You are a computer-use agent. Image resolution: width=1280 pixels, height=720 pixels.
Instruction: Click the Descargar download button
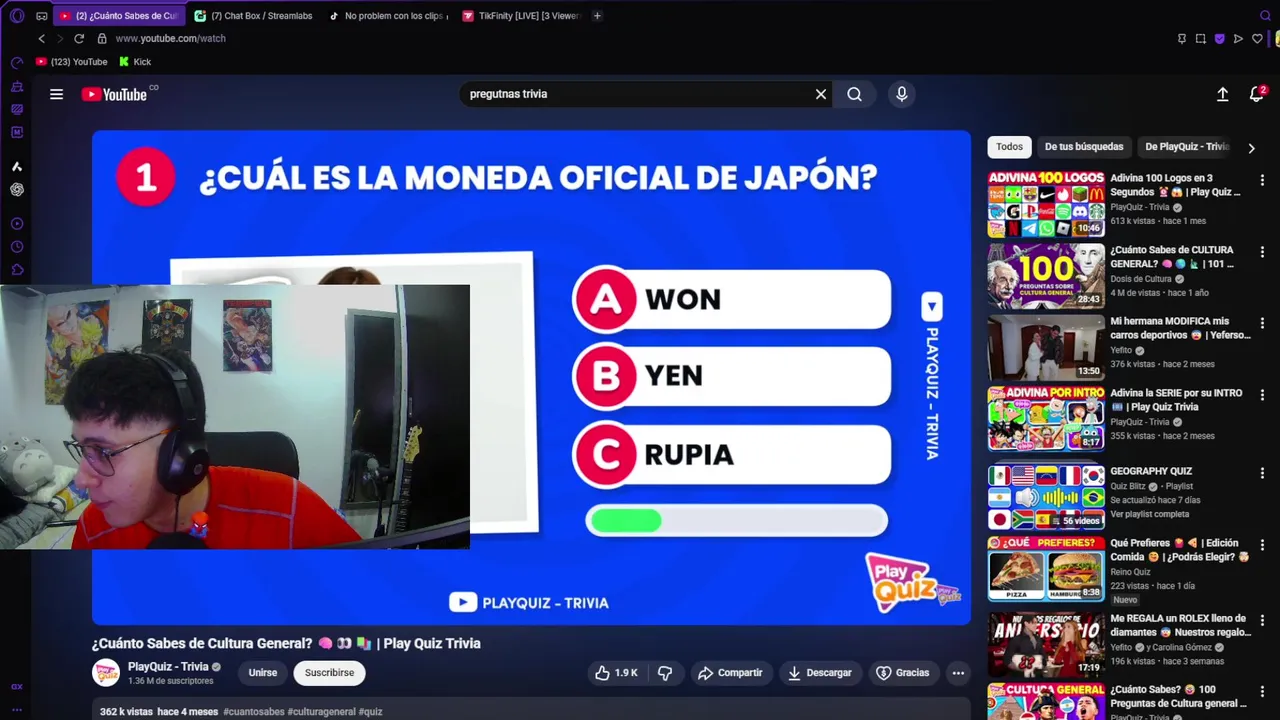819,673
